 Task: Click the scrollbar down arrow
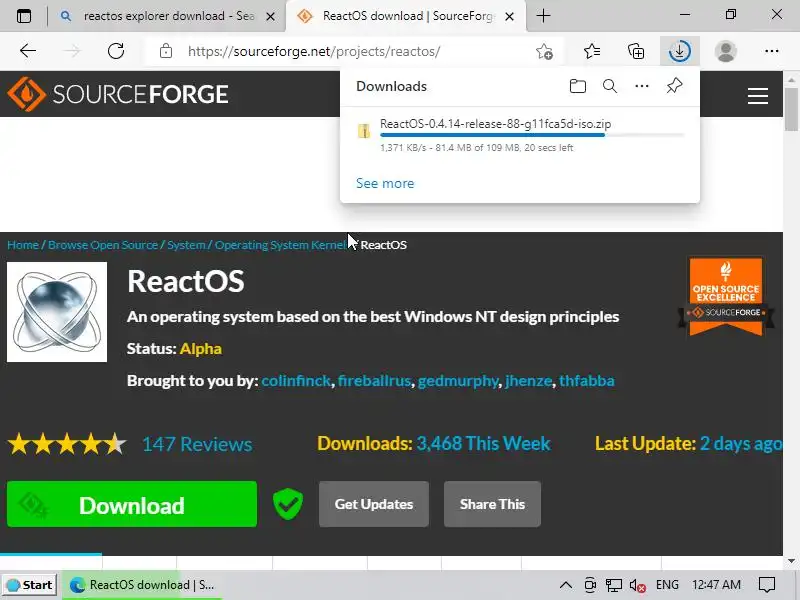click(791, 561)
